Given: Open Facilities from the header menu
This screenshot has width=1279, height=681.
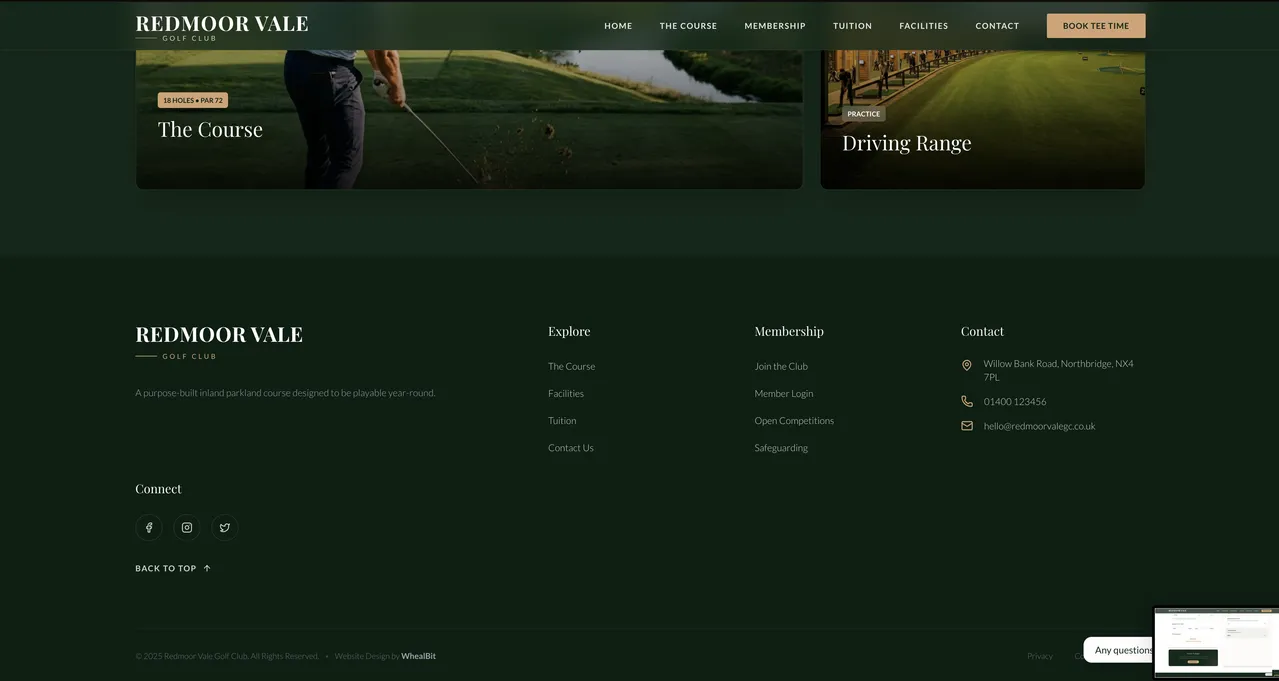Looking at the screenshot, I should click(x=923, y=26).
